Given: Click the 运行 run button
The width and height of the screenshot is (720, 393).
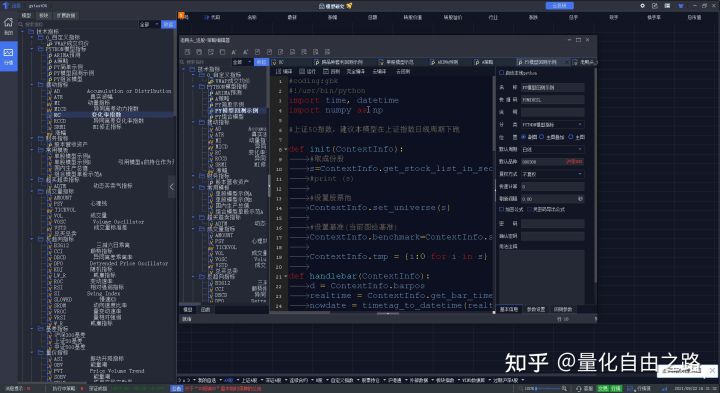Looking at the screenshot, I should (x=308, y=72).
